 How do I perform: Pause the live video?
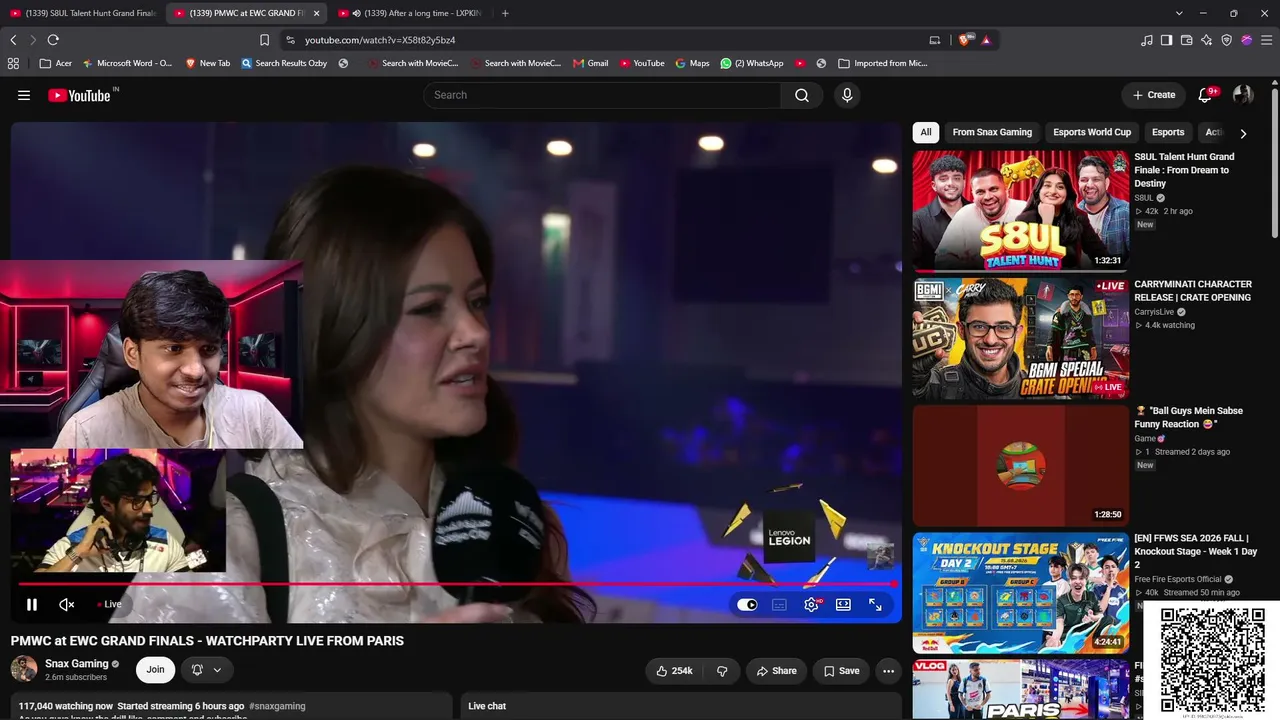tap(32, 604)
